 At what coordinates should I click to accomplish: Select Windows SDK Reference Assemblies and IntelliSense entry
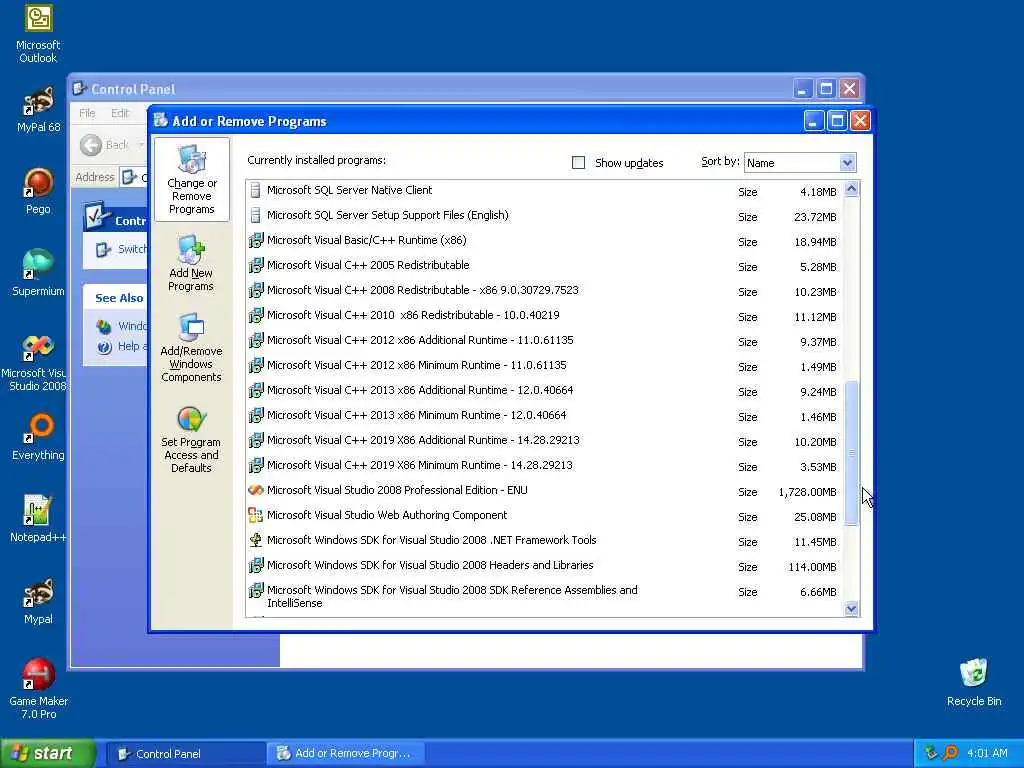(546, 596)
